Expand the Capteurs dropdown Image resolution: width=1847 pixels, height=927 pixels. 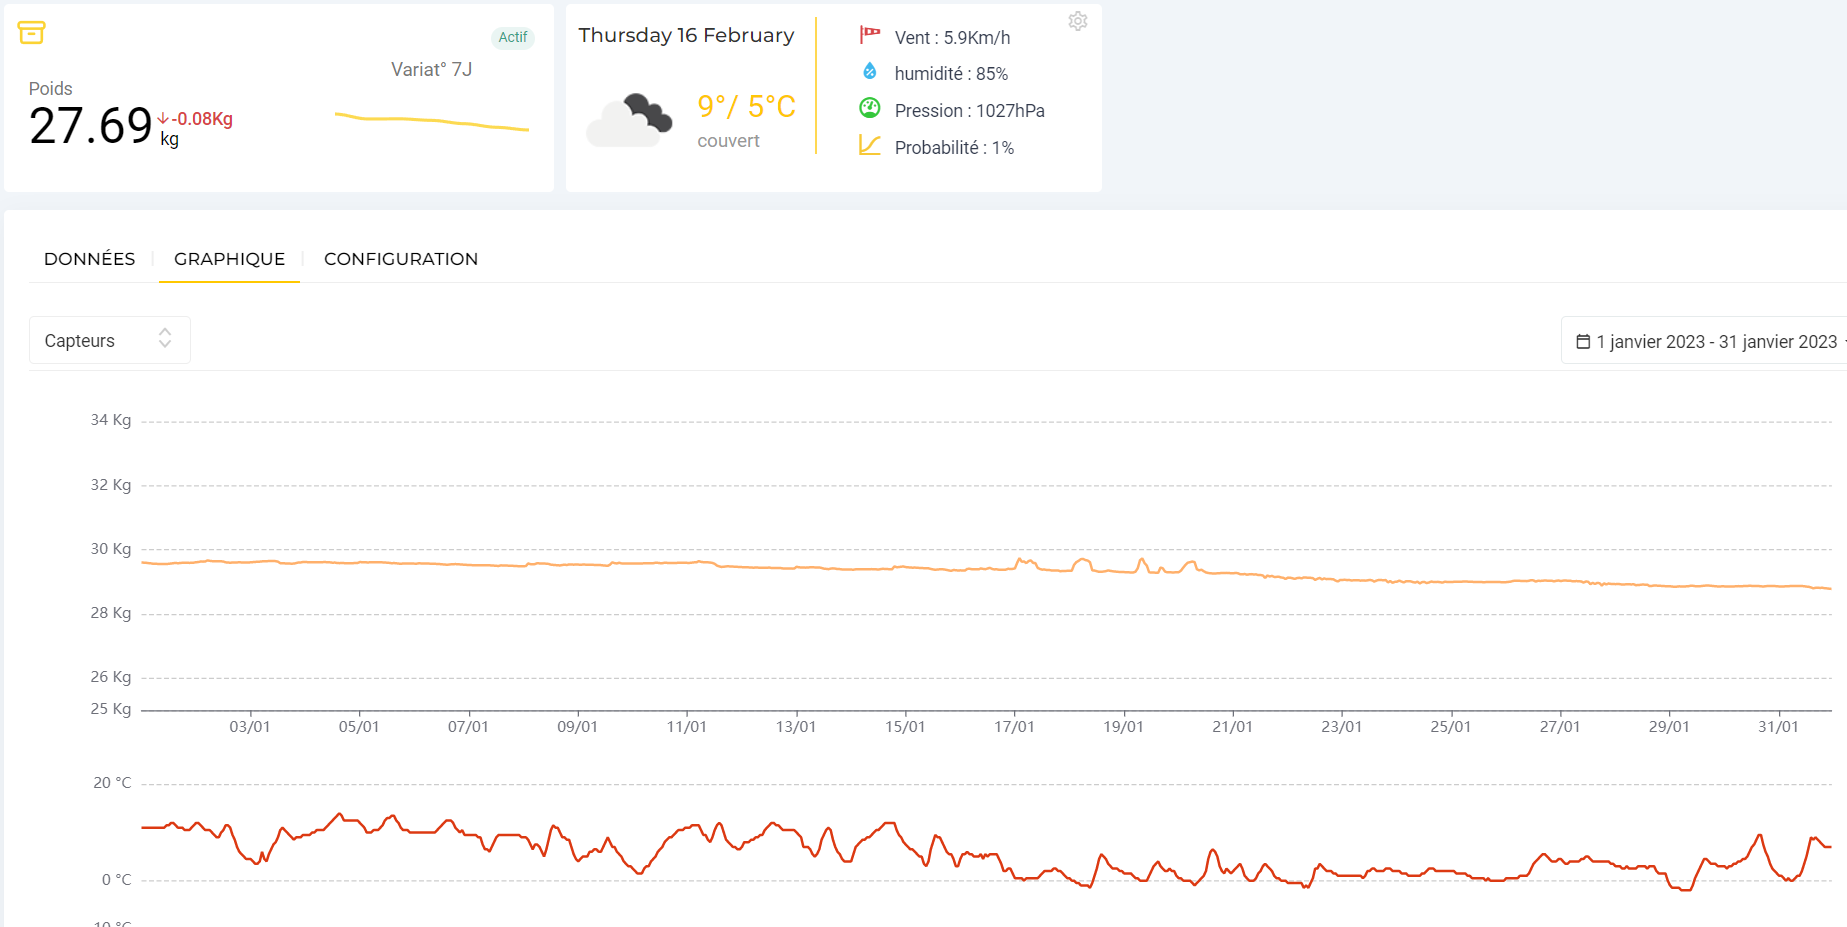[x=110, y=340]
